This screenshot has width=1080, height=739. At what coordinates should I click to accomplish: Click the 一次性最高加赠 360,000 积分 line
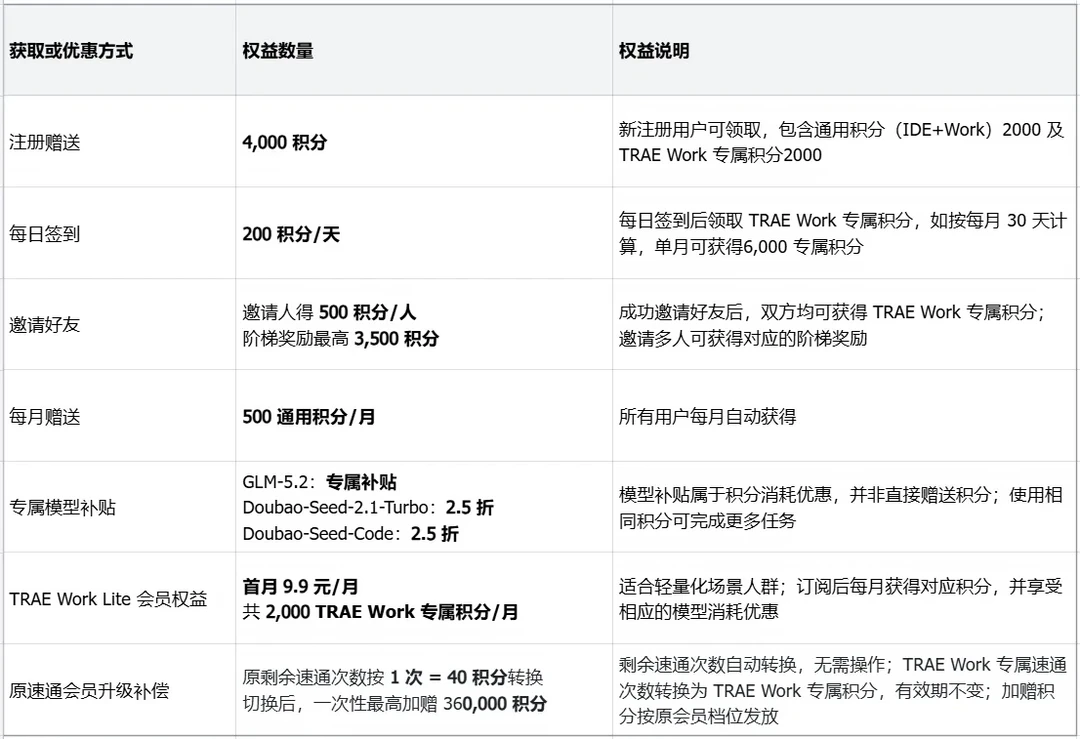[395, 704]
